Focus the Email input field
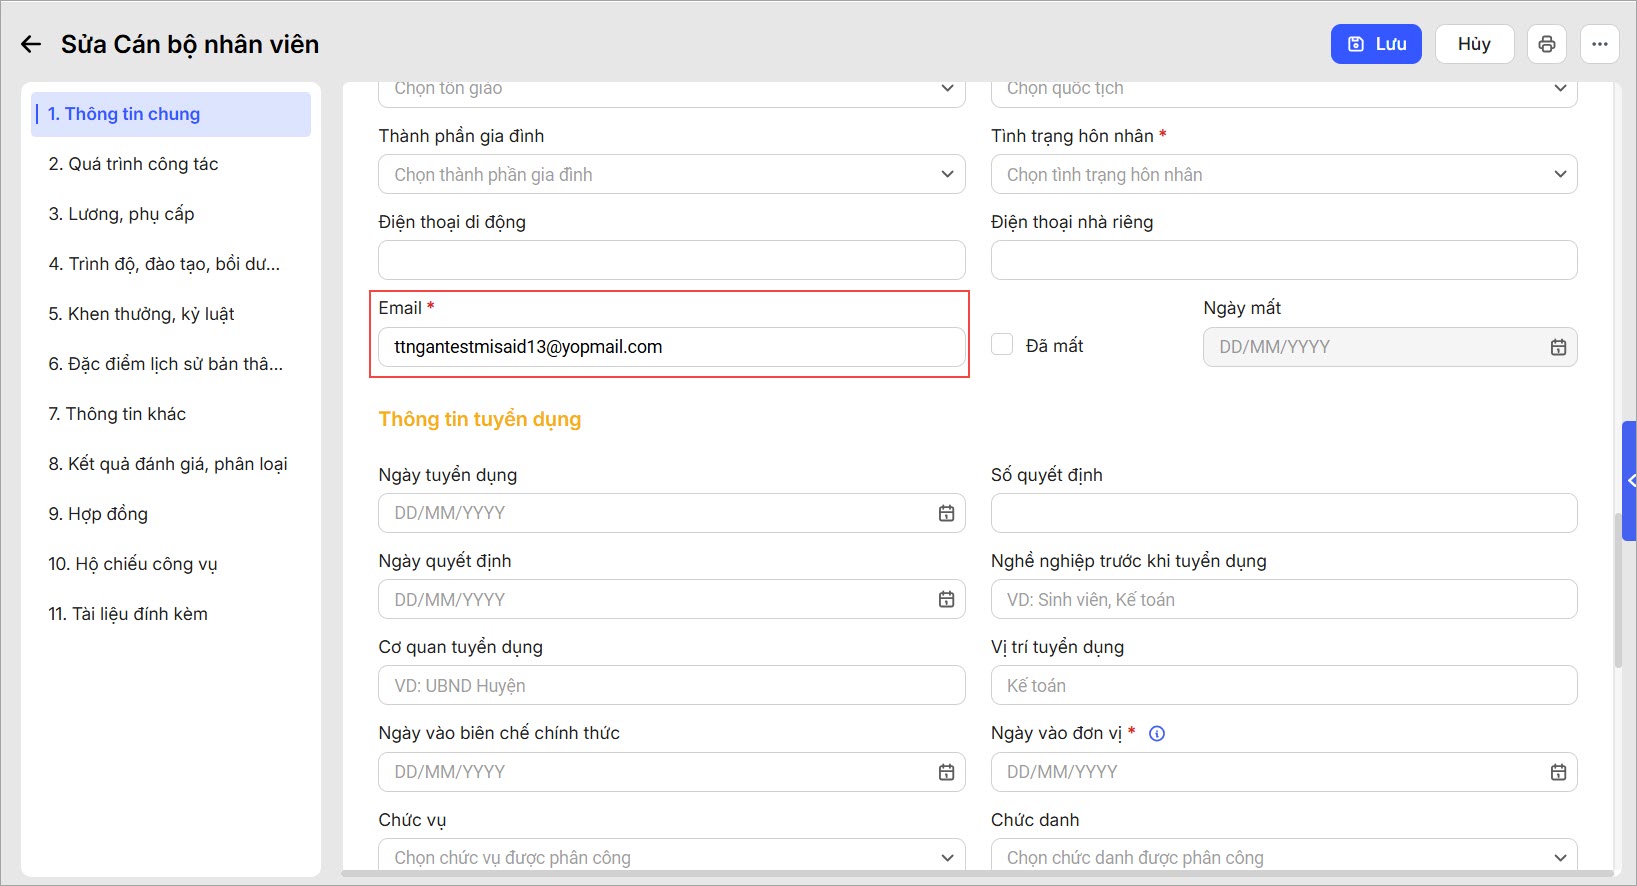Image resolution: width=1637 pixels, height=886 pixels. [x=671, y=347]
